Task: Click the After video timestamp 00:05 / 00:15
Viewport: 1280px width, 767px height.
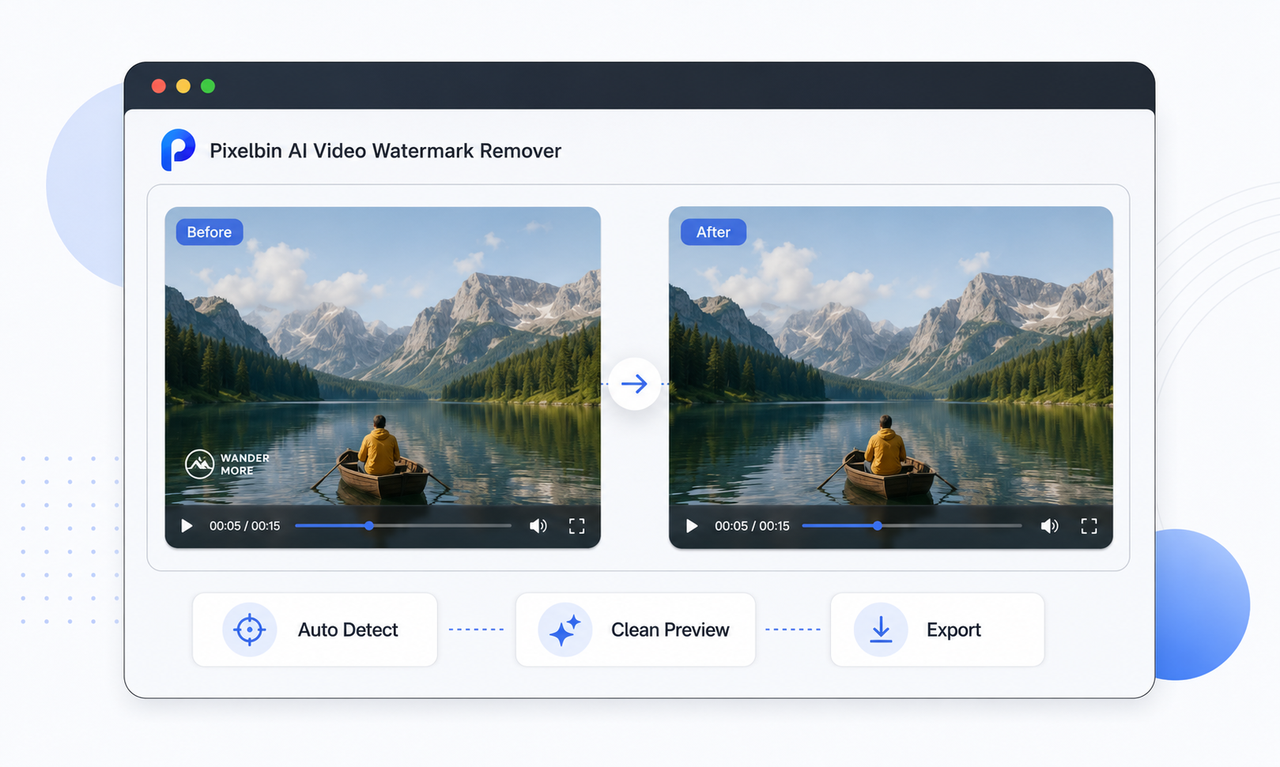Action: click(x=752, y=526)
